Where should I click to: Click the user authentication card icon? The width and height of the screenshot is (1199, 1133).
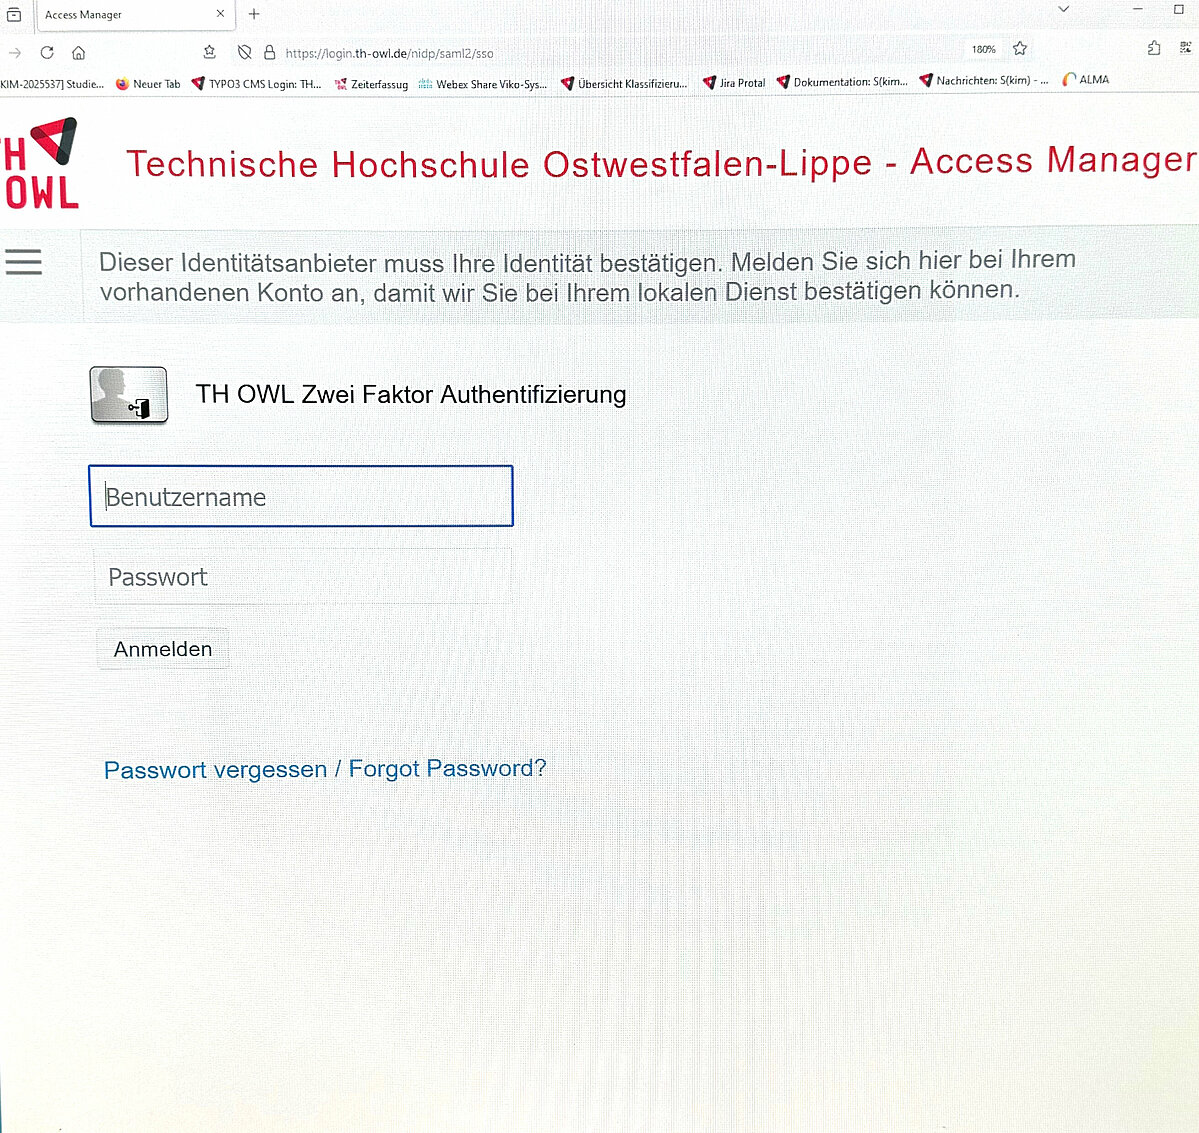[128, 394]
